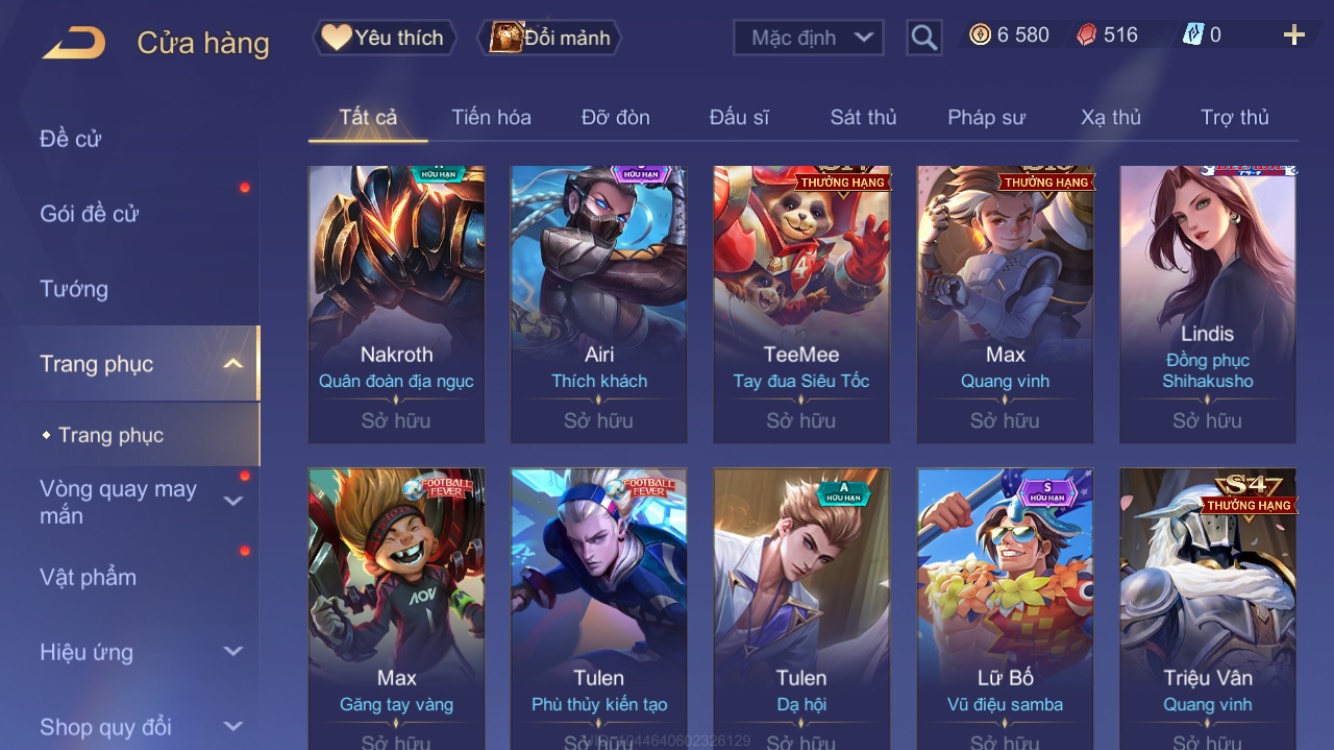
Task: Open the Gói đề cử sidebar item
Action: click(89, 213)
